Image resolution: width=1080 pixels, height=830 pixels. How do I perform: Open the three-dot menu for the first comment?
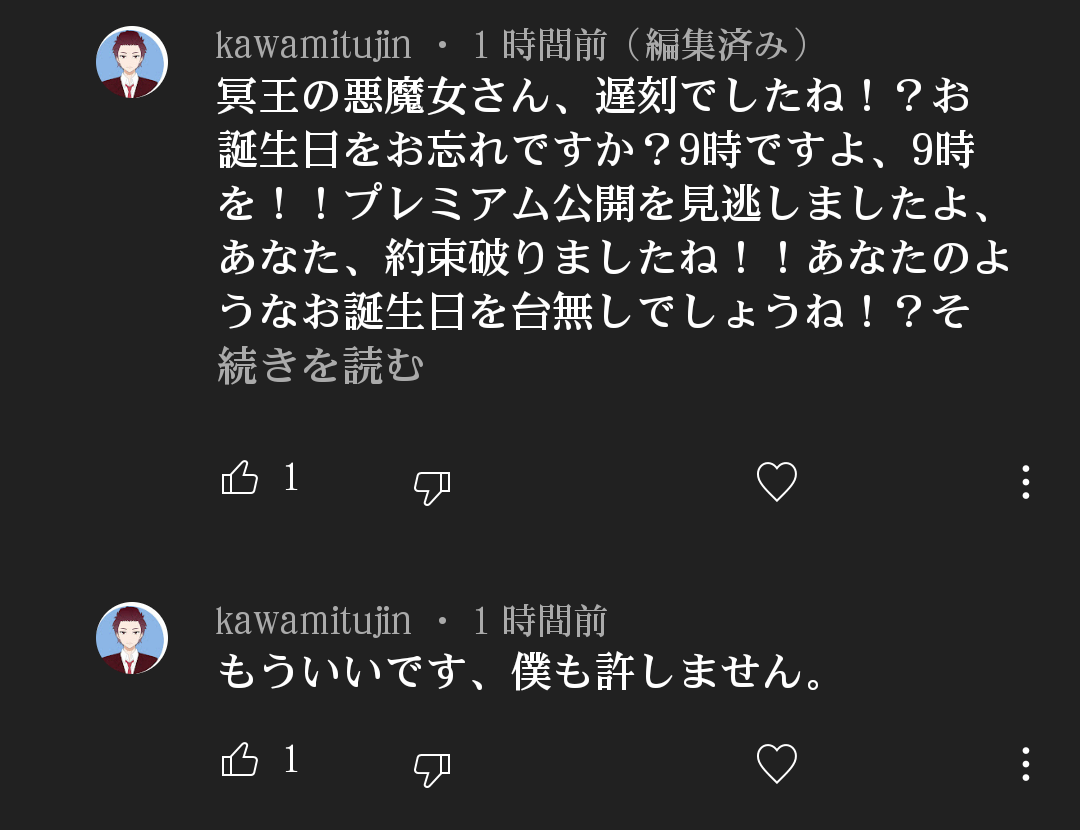[1025, 482]
